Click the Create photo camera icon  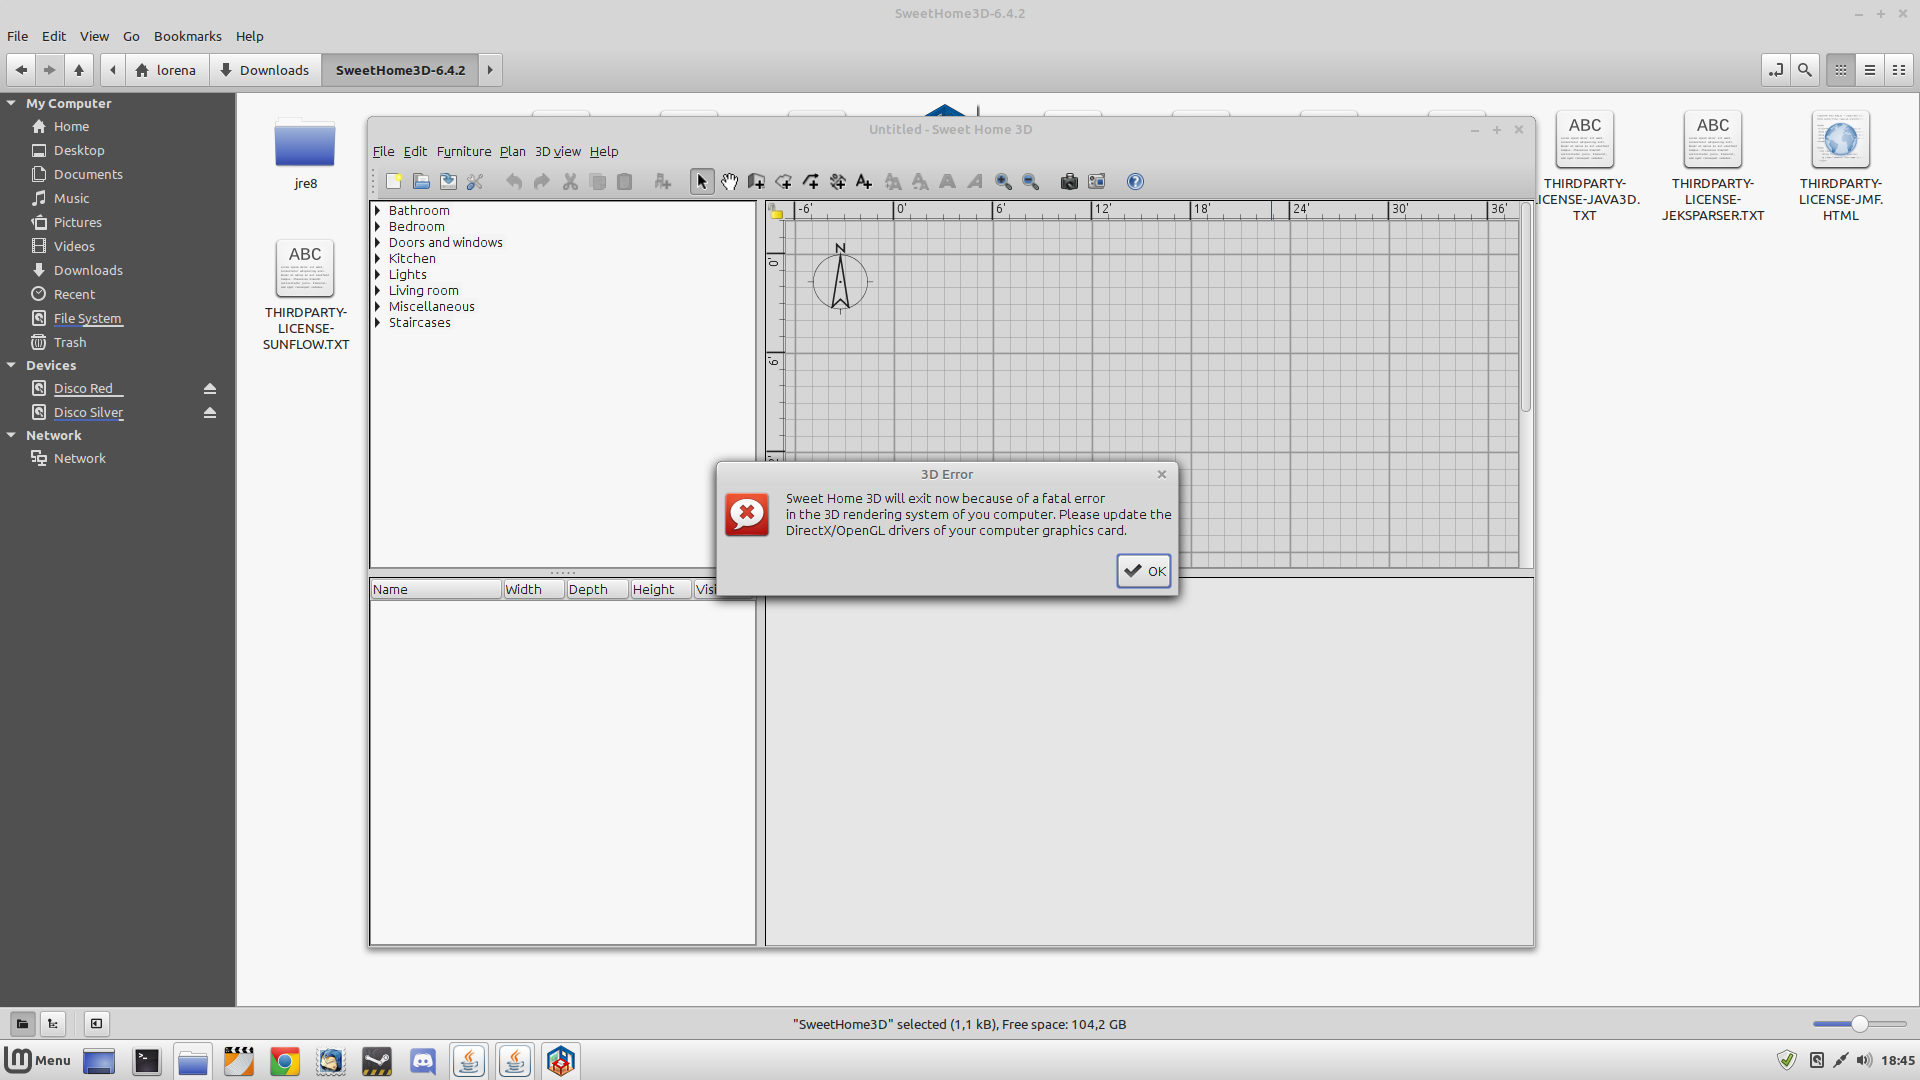pyautogui.click(x=1069, y=181)
